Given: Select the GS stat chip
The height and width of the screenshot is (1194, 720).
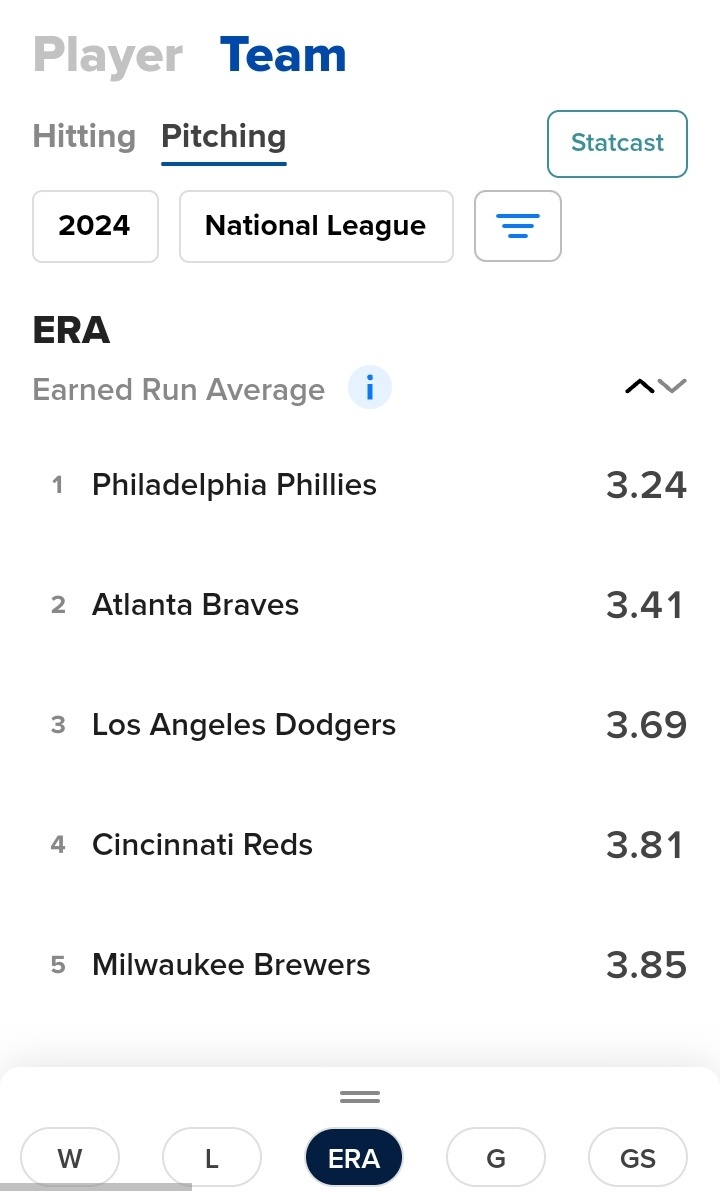Looking at the screenshot, I should coord(638,1158).
